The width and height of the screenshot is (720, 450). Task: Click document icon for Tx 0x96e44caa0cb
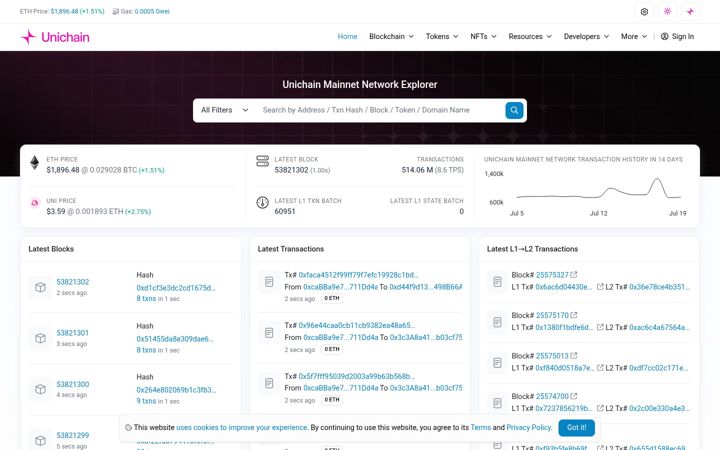[x=269, y=332]
